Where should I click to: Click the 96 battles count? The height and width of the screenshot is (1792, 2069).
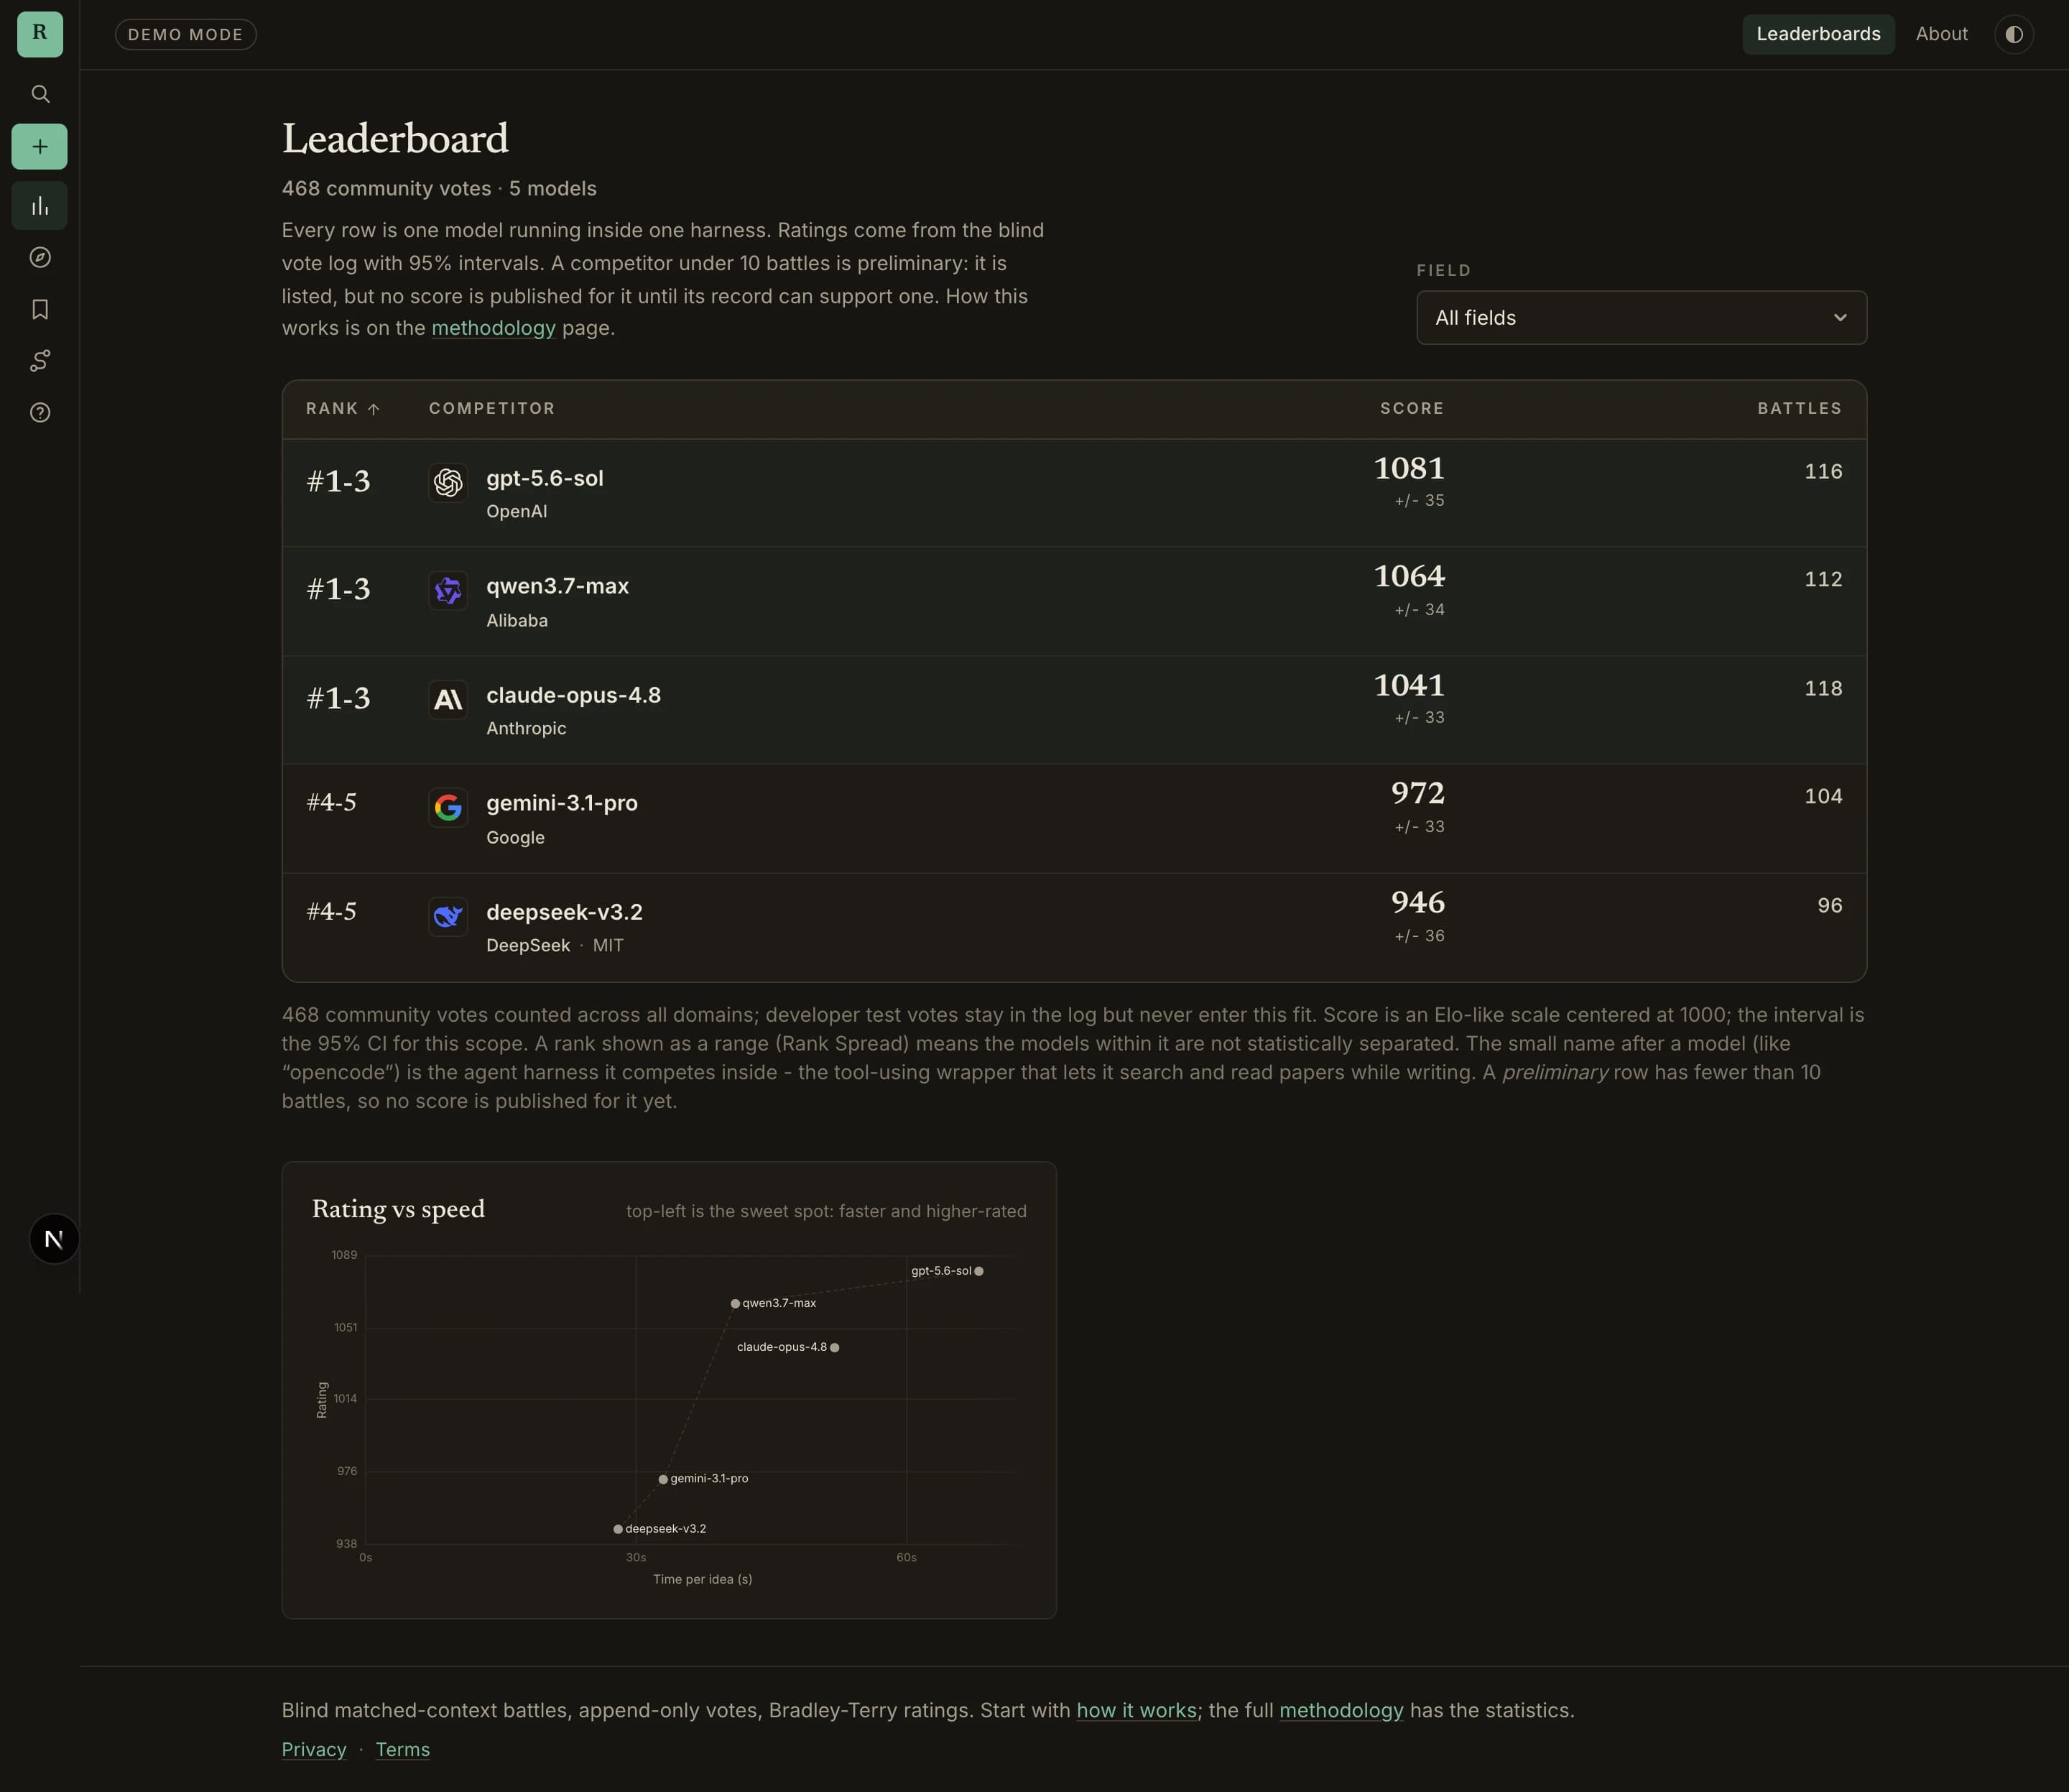1830,906
